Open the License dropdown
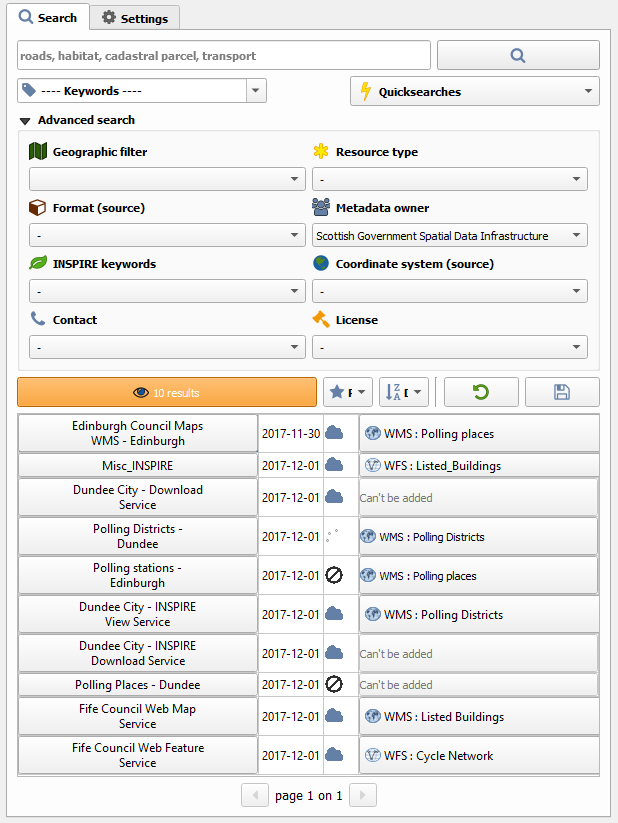 (449, 347)
